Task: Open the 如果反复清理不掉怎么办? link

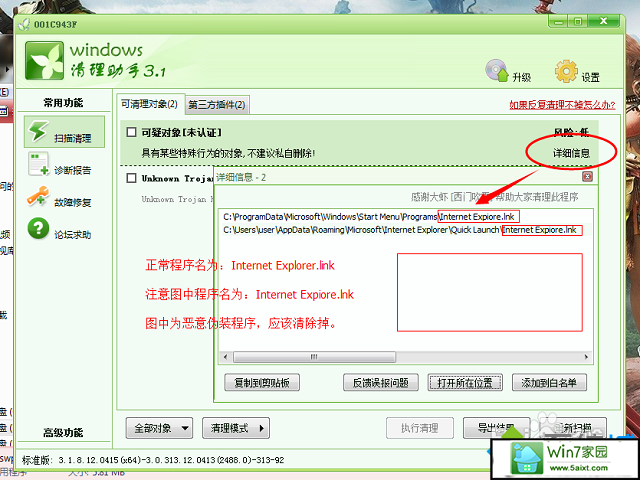Action: pyautogui.click(x=562, y=105)
